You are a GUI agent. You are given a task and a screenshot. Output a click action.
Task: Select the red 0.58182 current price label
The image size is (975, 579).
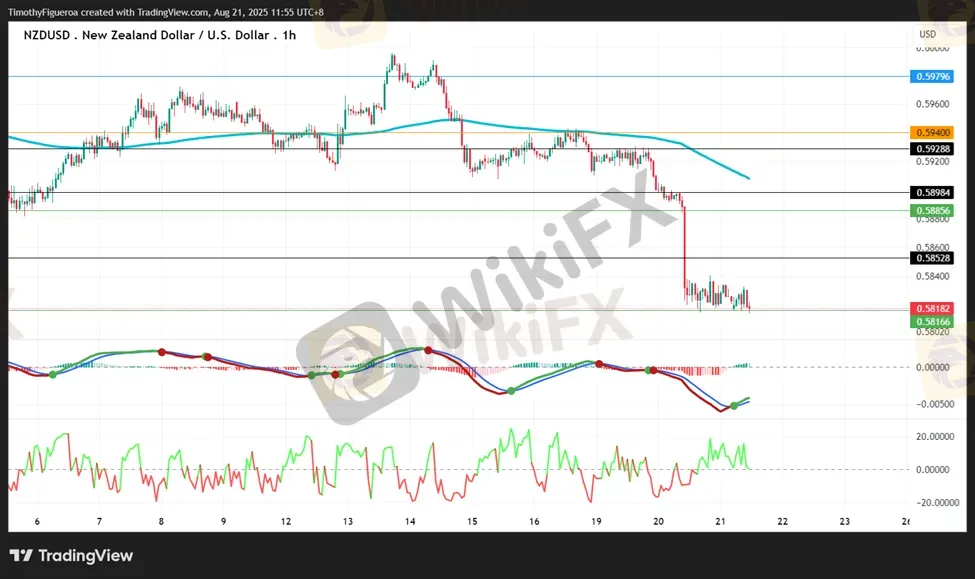pyautogui.click(x=932, y=309)
